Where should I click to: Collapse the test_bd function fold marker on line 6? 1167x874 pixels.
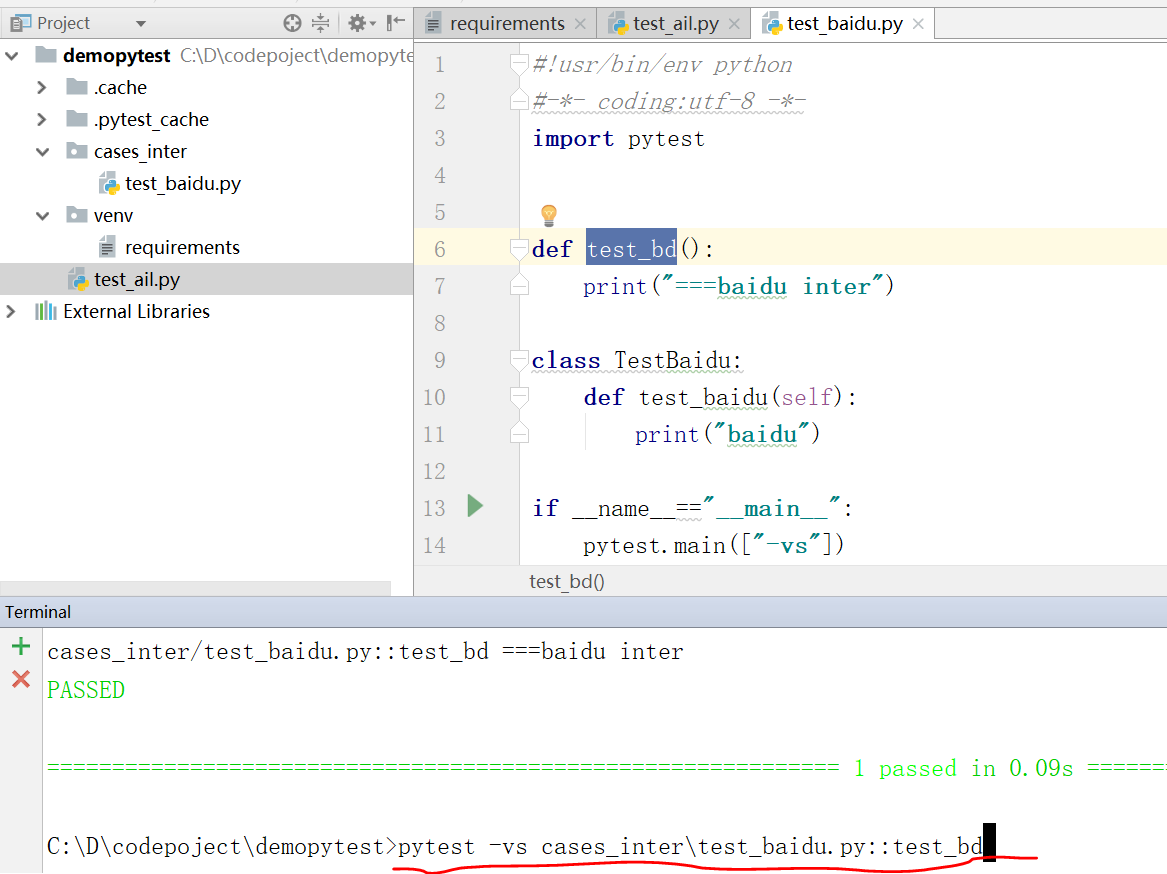519,249
